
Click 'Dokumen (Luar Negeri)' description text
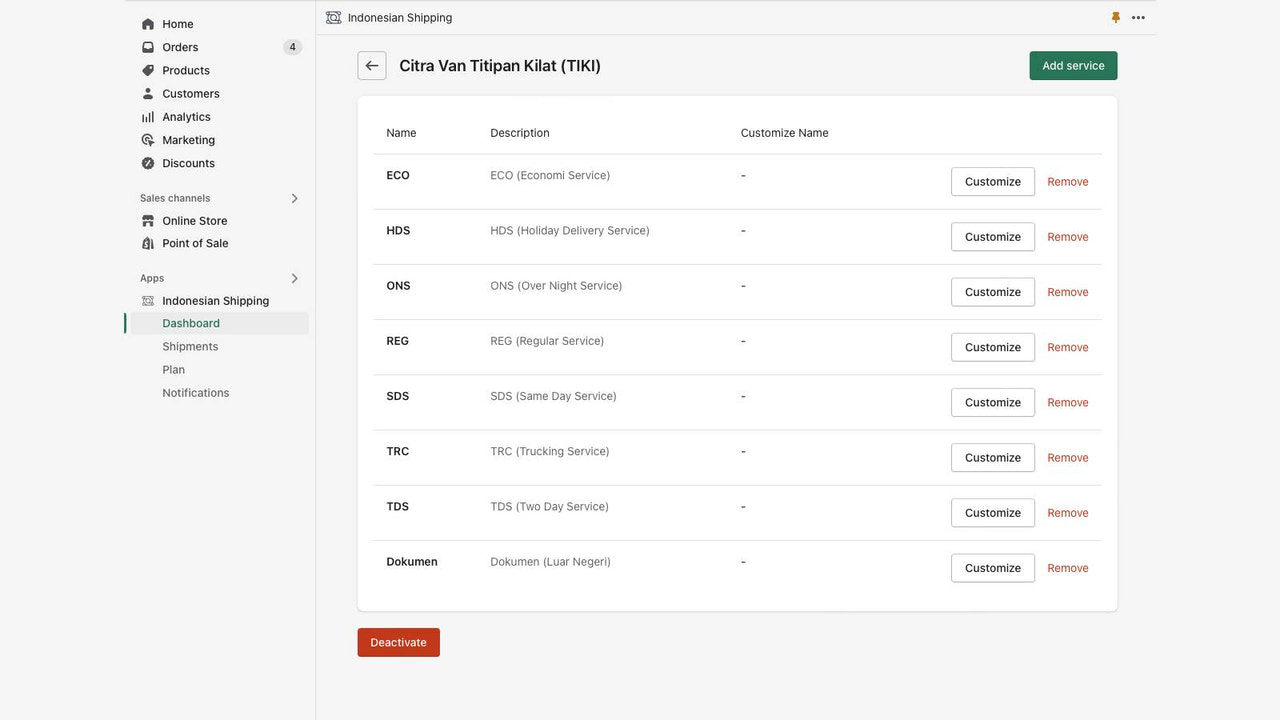click(550, 562)
